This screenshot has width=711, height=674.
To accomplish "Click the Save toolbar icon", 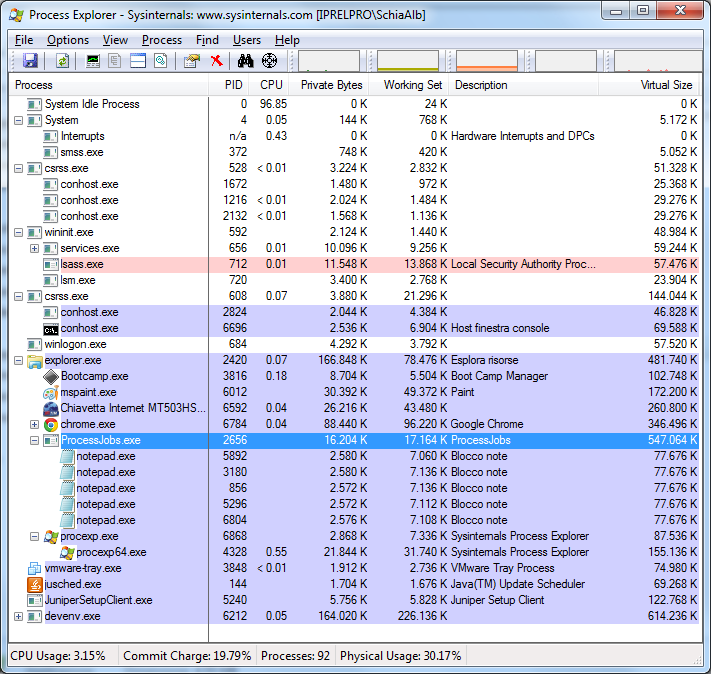I will (x=30, y=60).
